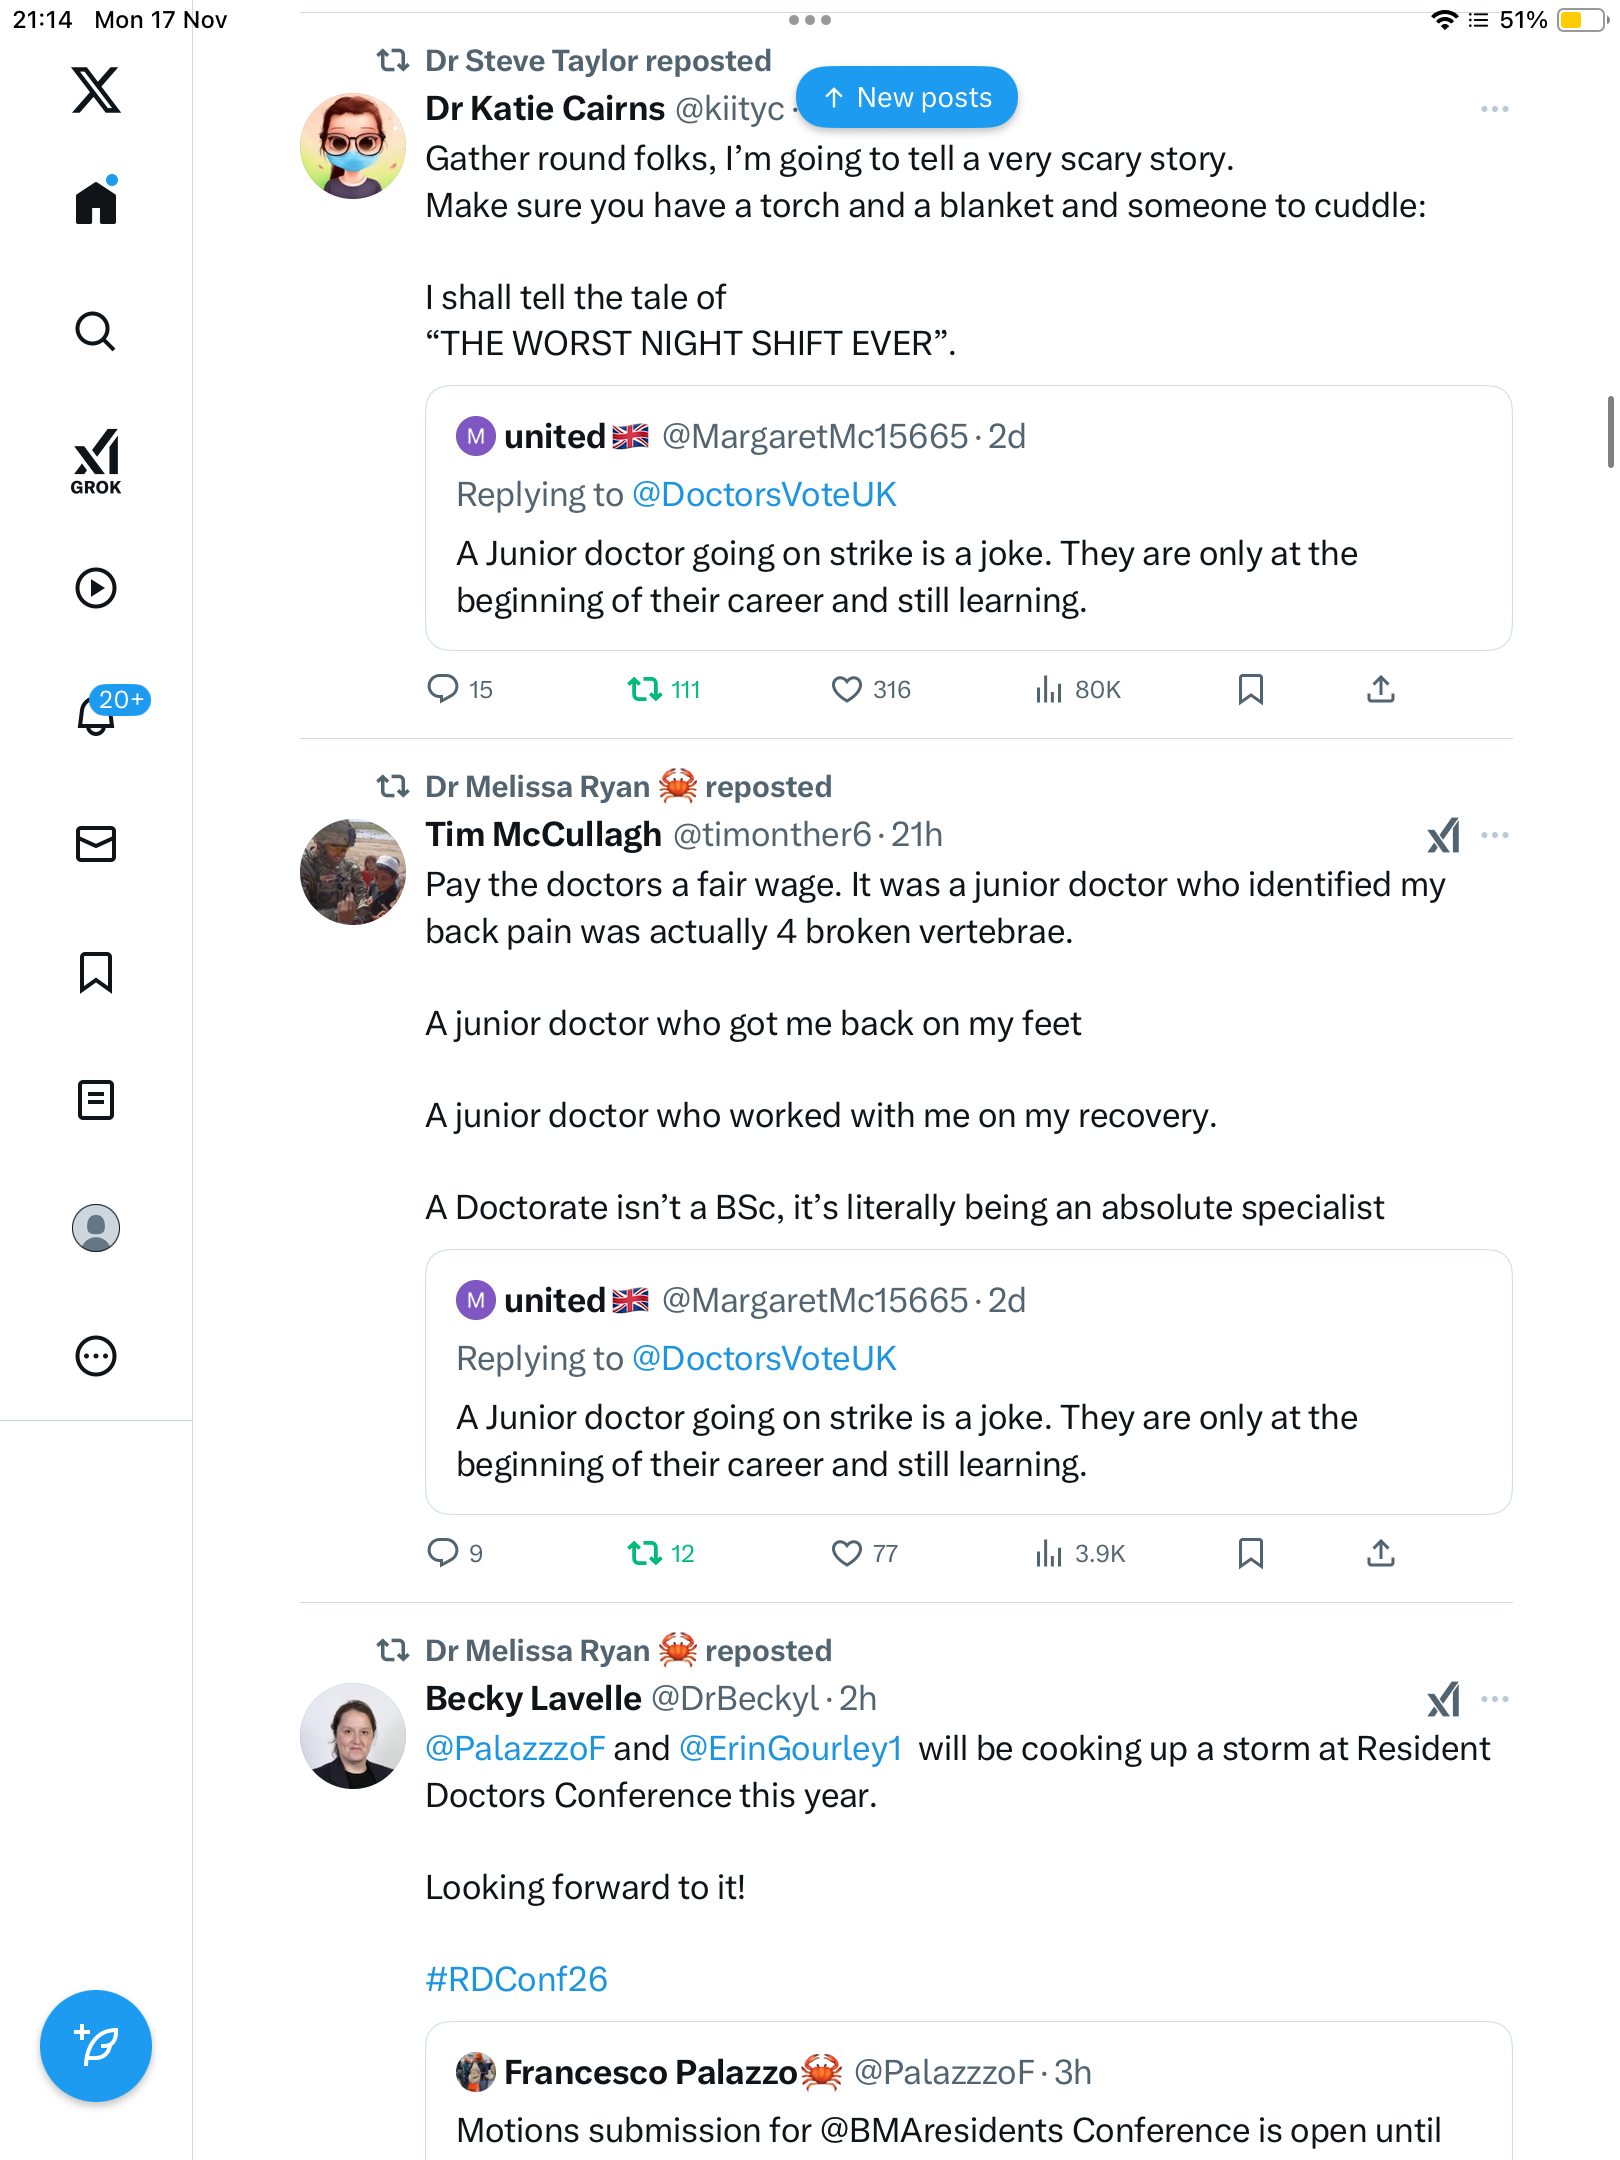Open Notifications with 20+ badge
The width and height of the screenshot is (1620, 2160).
[x=98, y=714]
